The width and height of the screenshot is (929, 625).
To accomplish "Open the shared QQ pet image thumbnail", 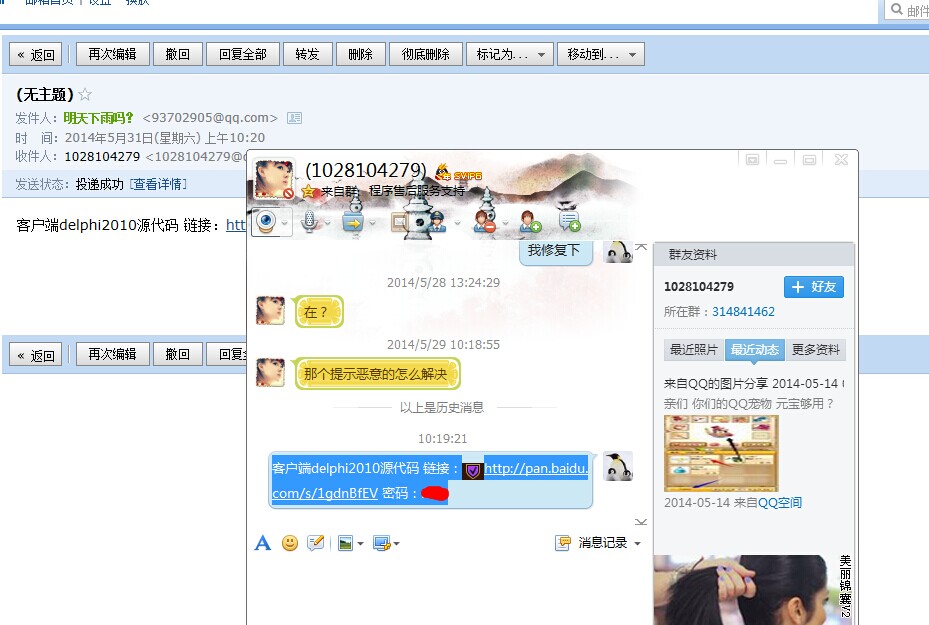I will [x=721, y=453].
